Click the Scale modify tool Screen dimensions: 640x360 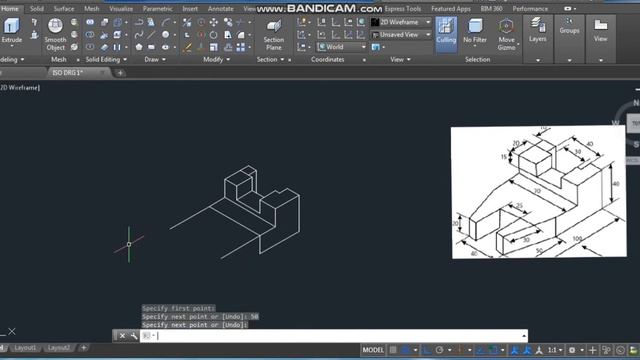213,47
